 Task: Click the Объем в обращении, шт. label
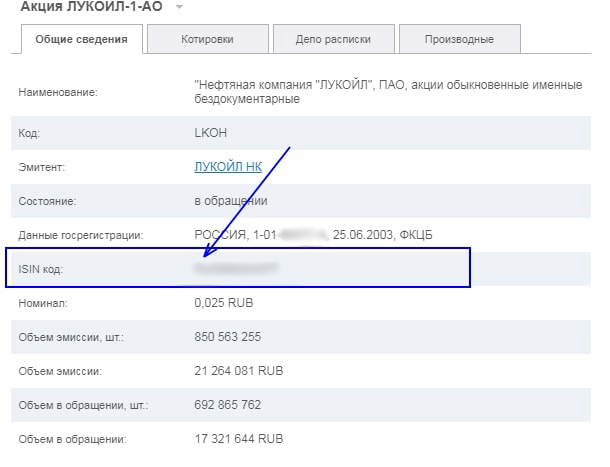(83, 405)
